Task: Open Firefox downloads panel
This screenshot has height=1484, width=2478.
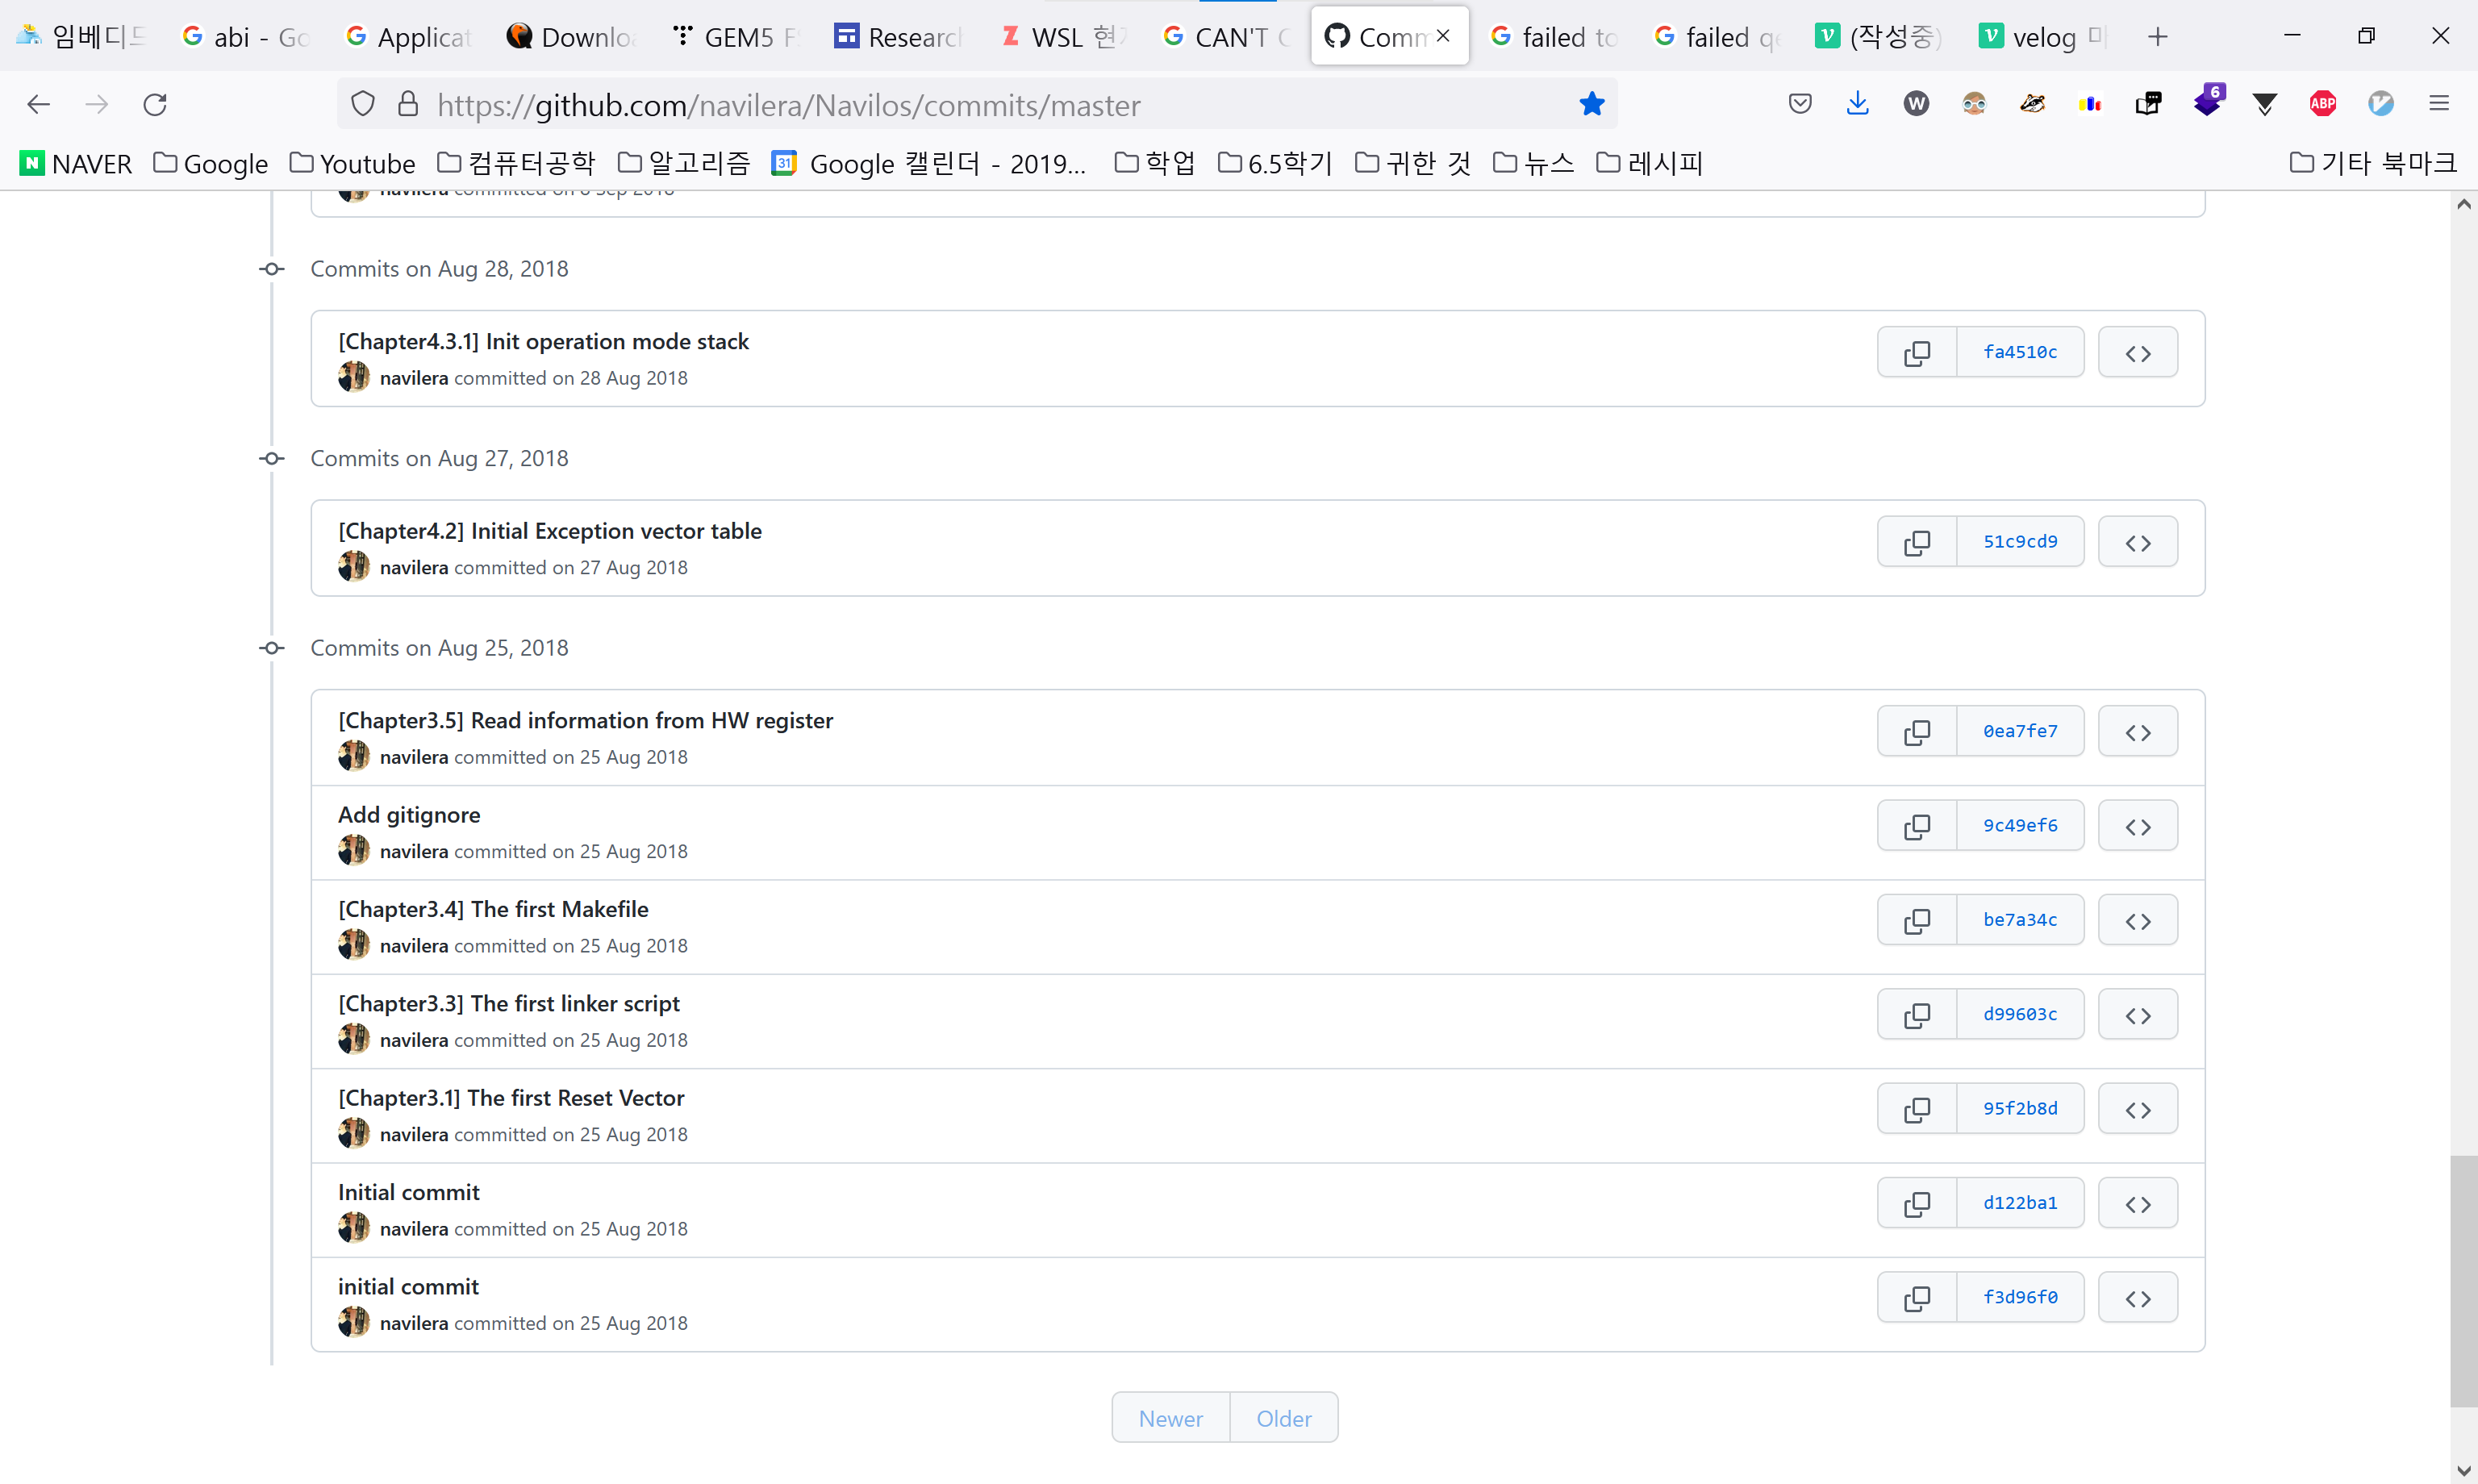Action: [1857, 104]
